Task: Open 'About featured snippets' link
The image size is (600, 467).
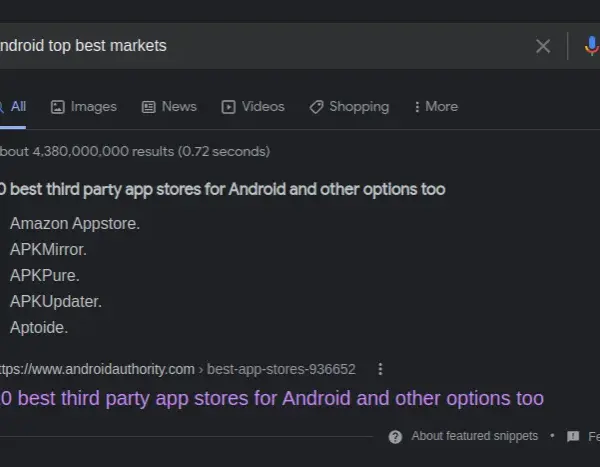Action: (x=474, y=436)
